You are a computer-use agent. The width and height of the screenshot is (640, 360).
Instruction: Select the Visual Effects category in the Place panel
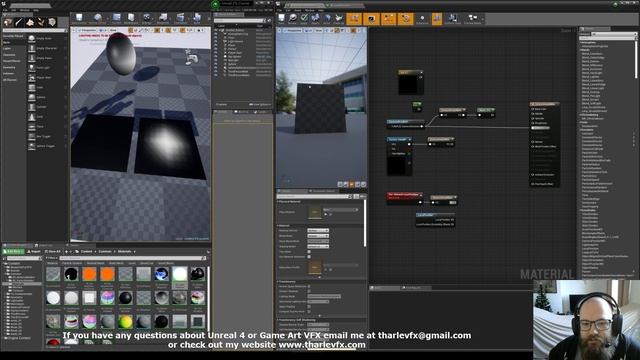(12, 61)
